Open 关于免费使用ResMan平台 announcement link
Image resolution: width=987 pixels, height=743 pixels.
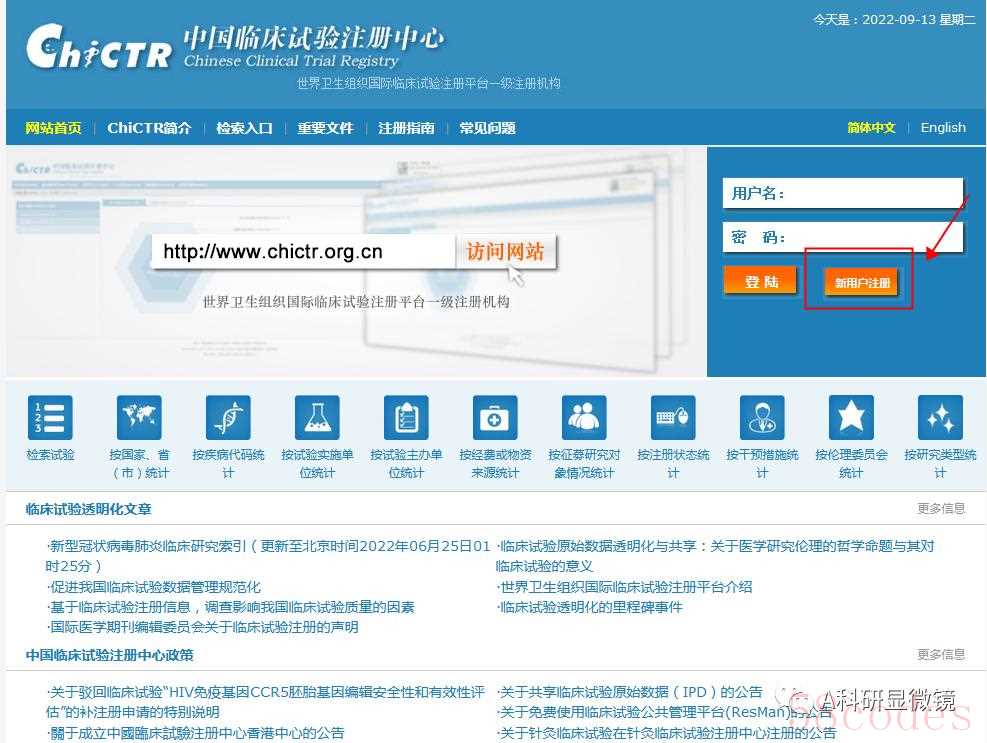[664, 712]
